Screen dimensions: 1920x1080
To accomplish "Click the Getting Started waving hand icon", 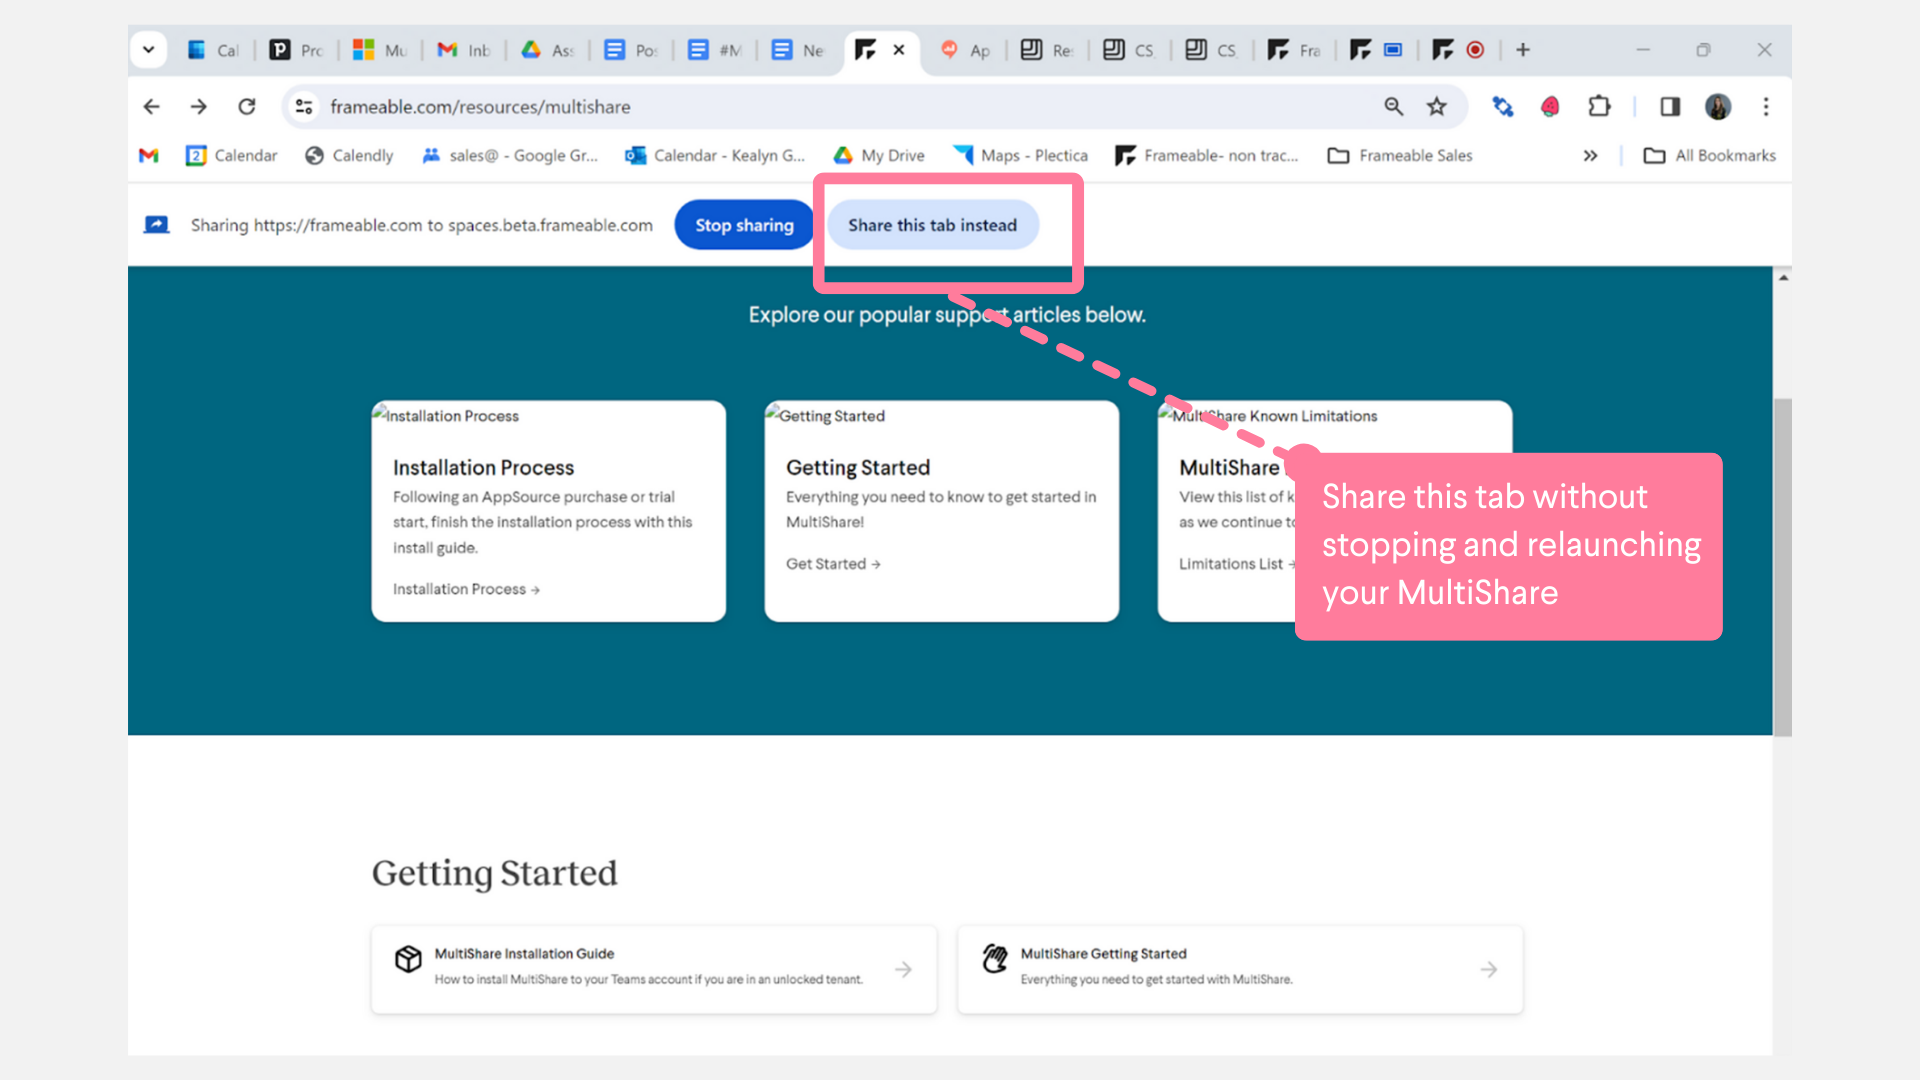I will pos(994,958).
